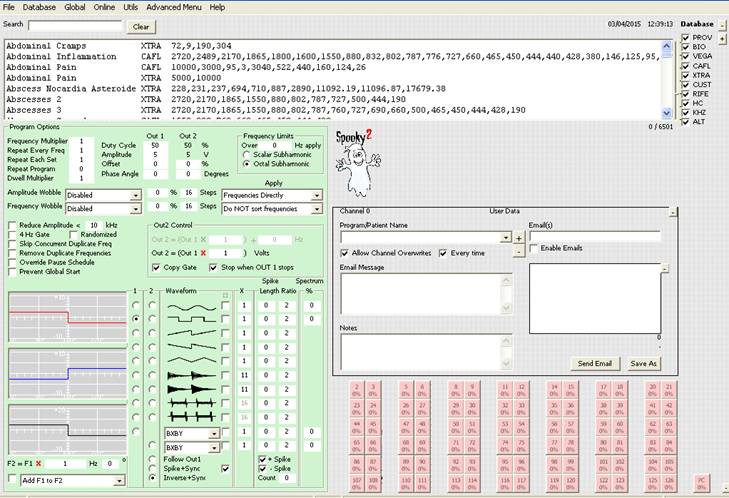
Task: Click the small minus button above email list
Action: pyautogui.click(x=664, y=269)
